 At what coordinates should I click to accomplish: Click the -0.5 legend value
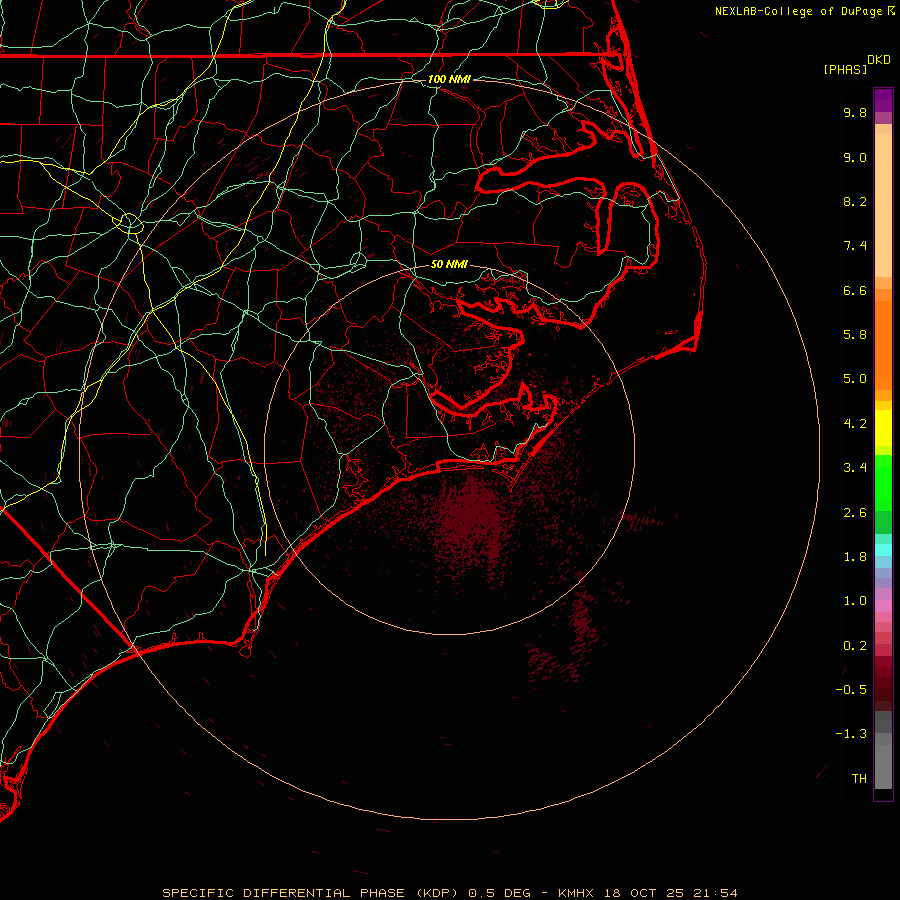(x=851, y=690)
